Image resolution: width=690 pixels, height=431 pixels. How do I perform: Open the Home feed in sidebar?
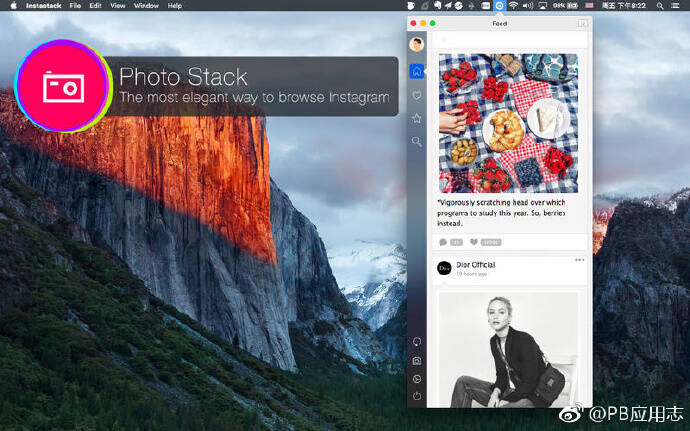416,71
